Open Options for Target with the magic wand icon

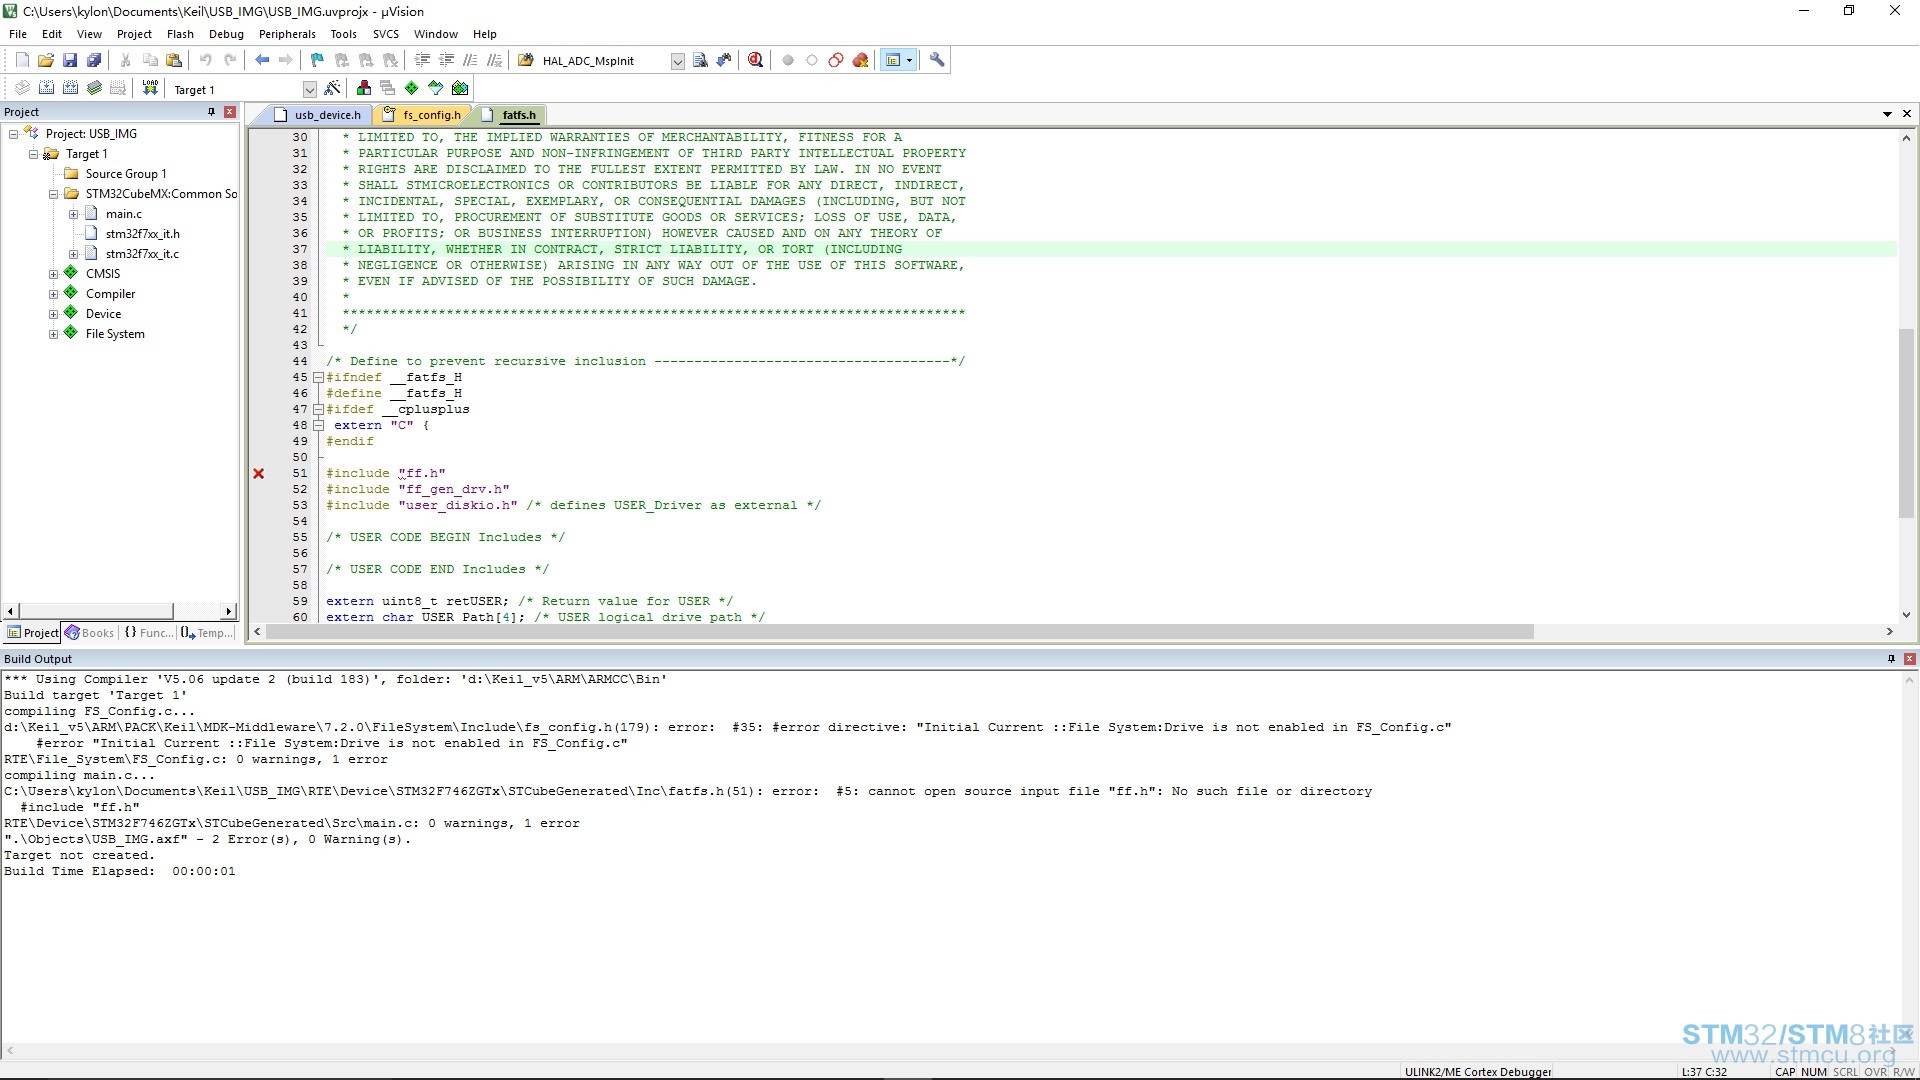[333, 88]
